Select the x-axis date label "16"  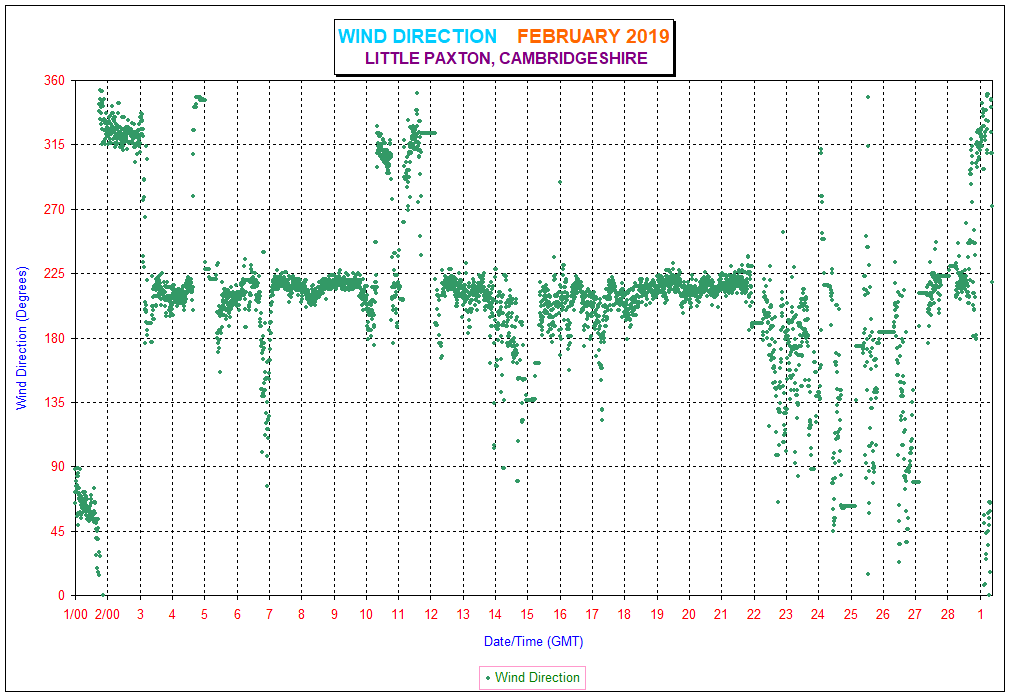coord(560,614)
